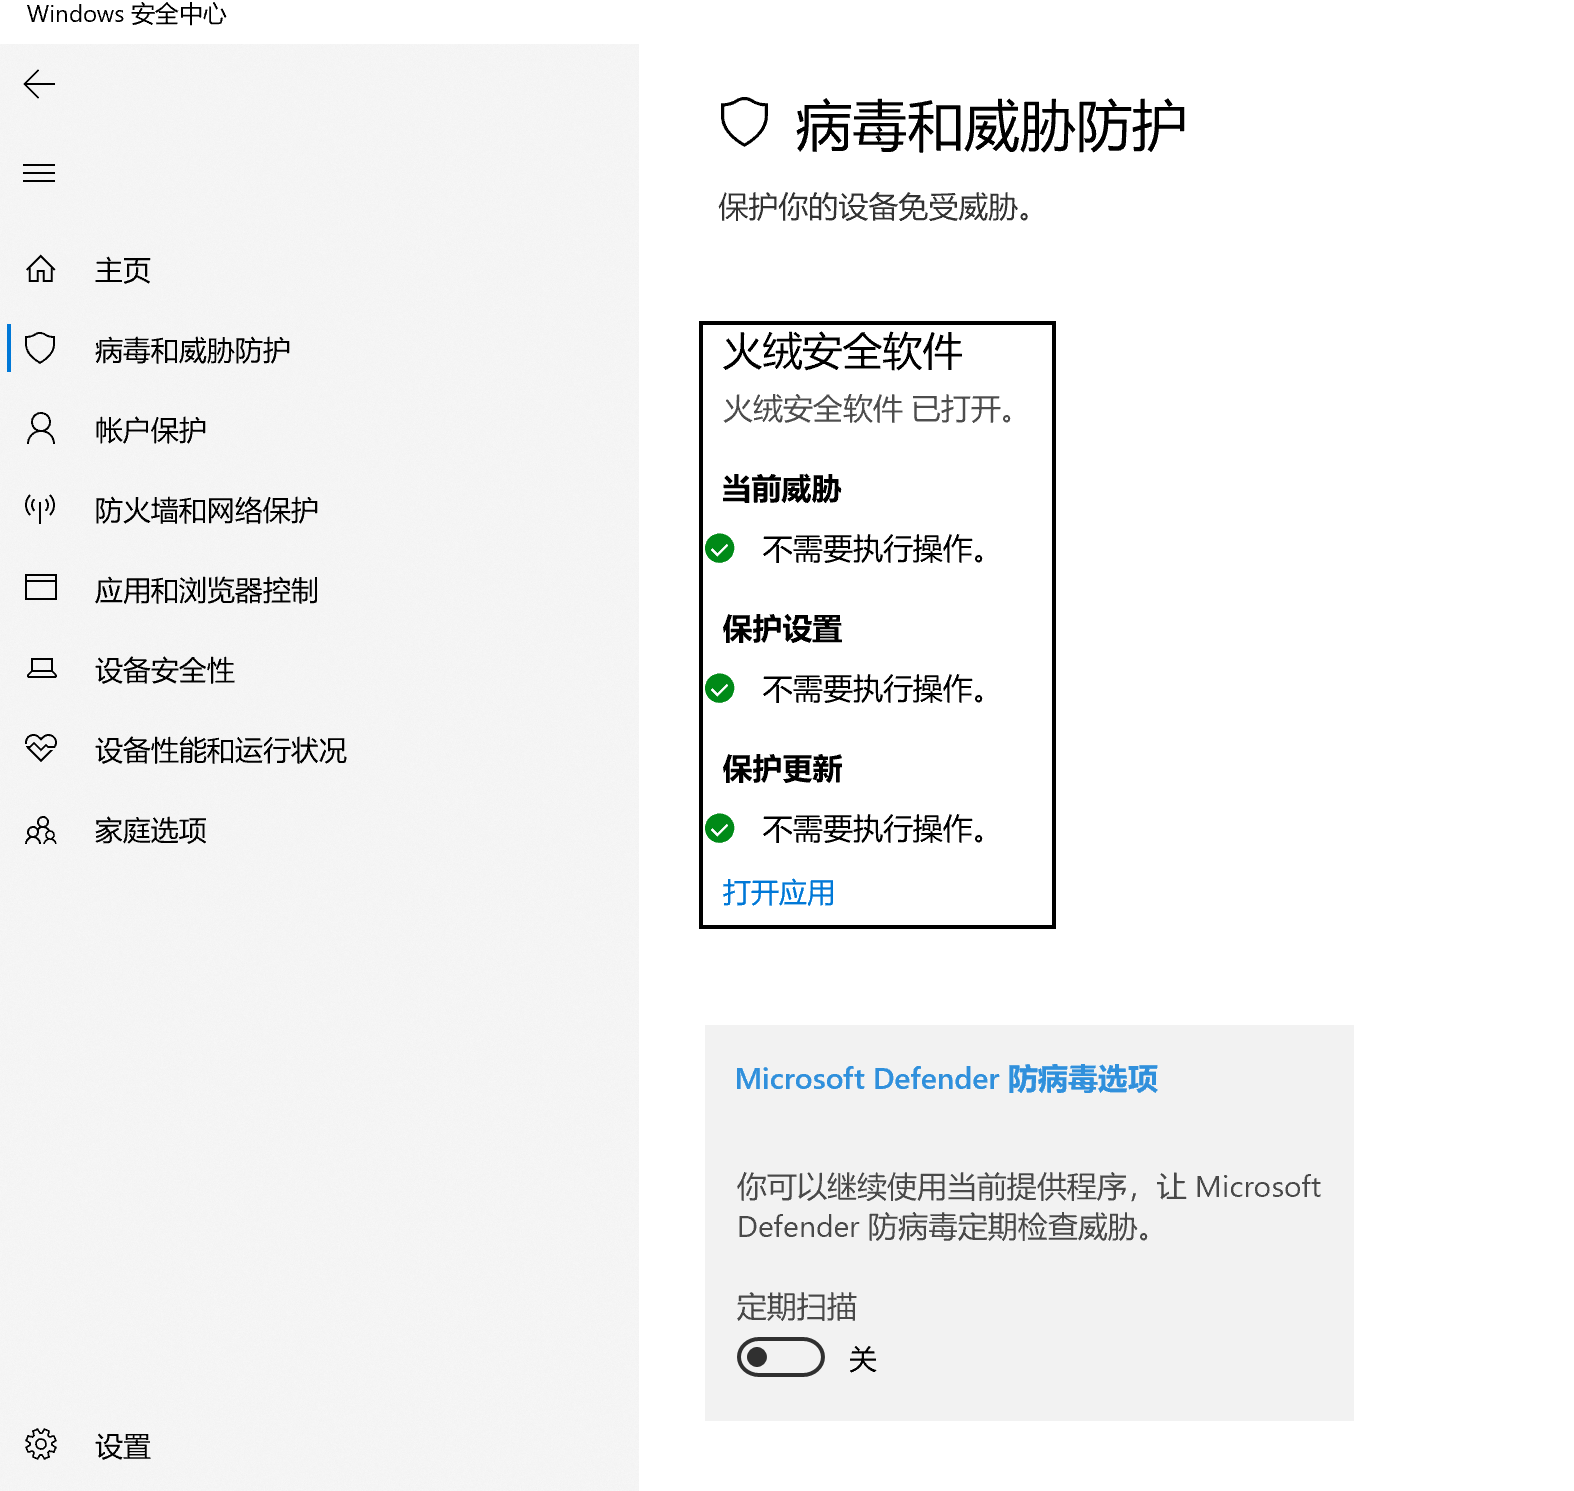Go to 主页 in sidebar
This screenshot has width=1574, height=1491.
(122, 270)
